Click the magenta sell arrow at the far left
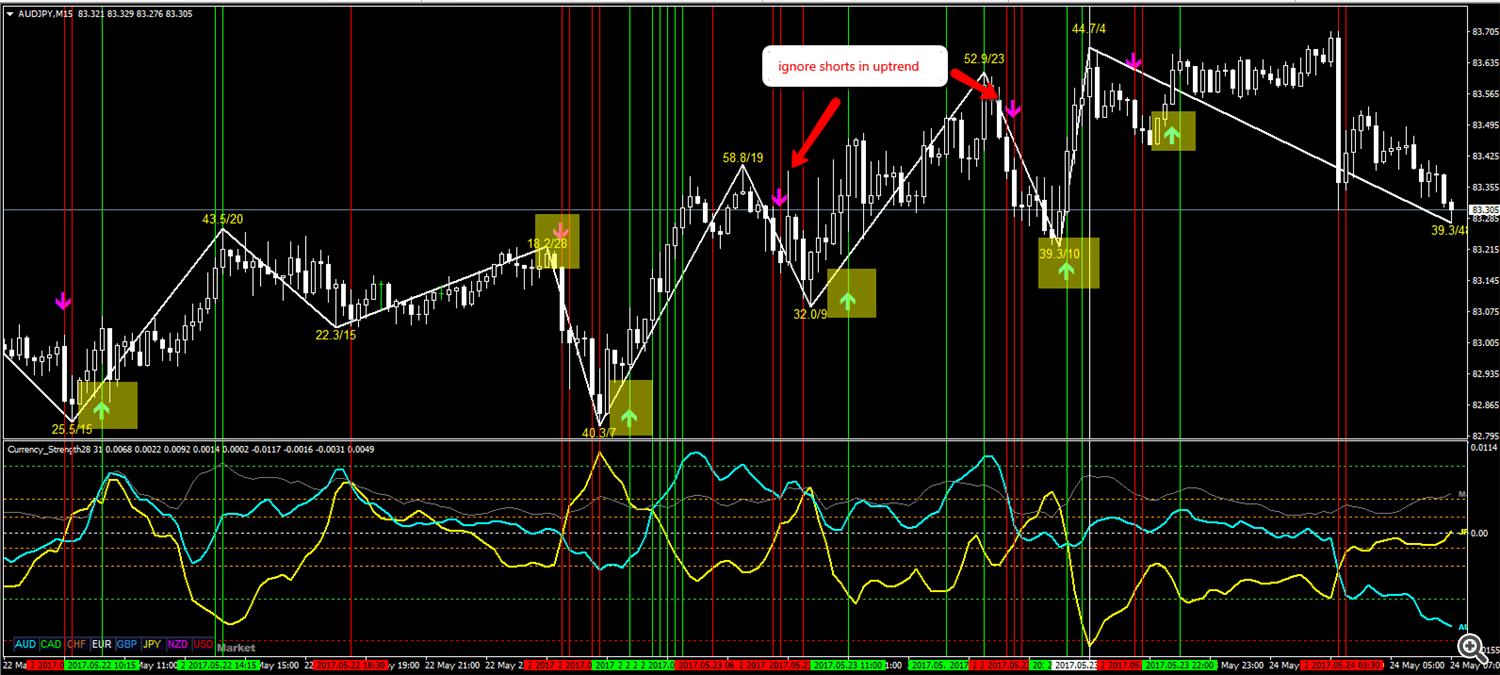Image resolution: width=1500 pixels, height=675 pixels. (63, 299)
